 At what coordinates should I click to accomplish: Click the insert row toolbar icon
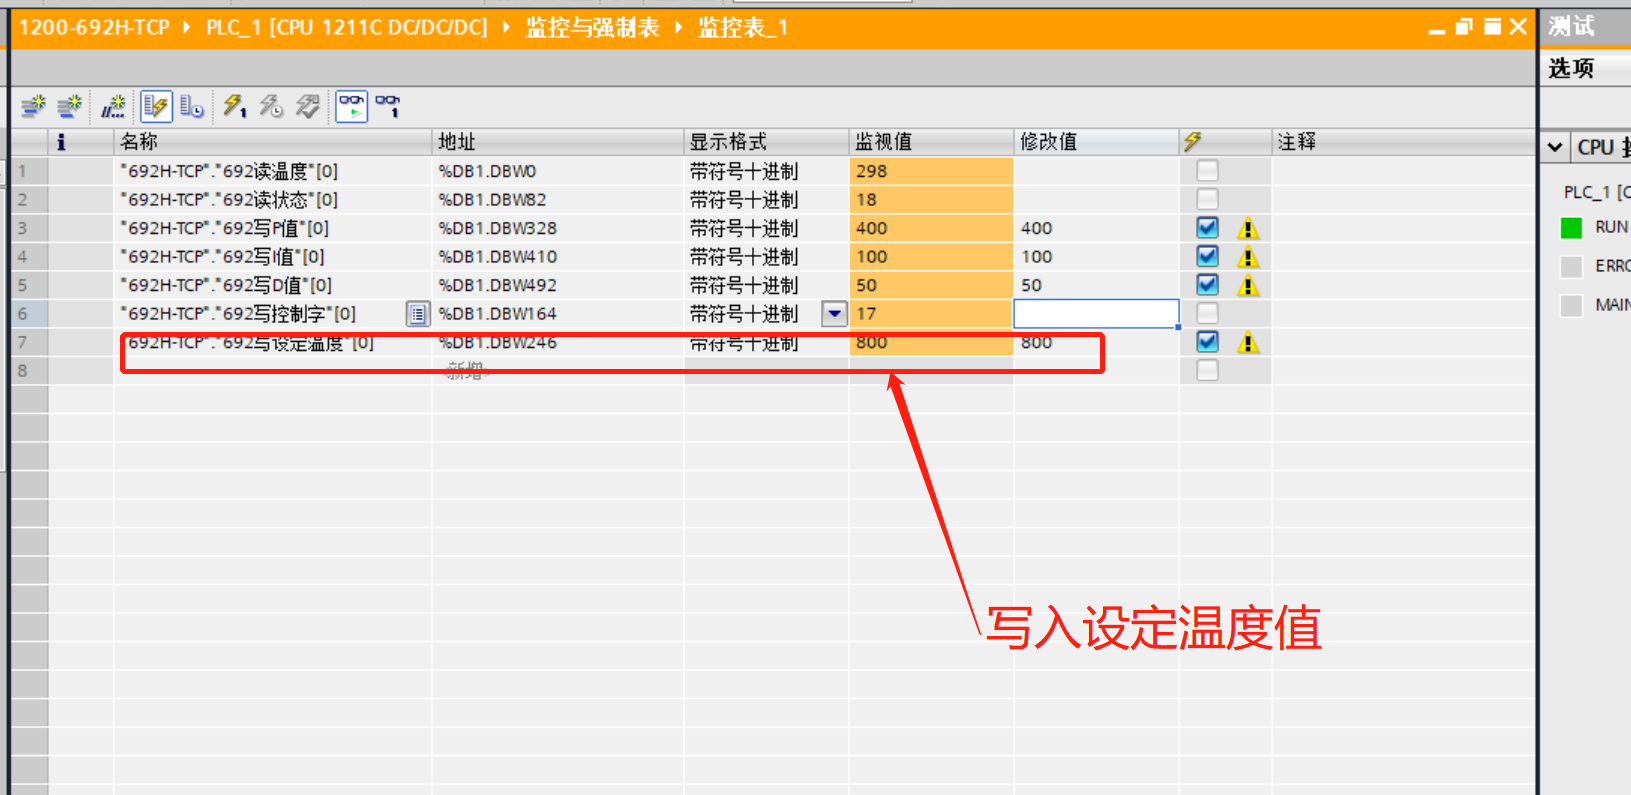click(34, 106)
